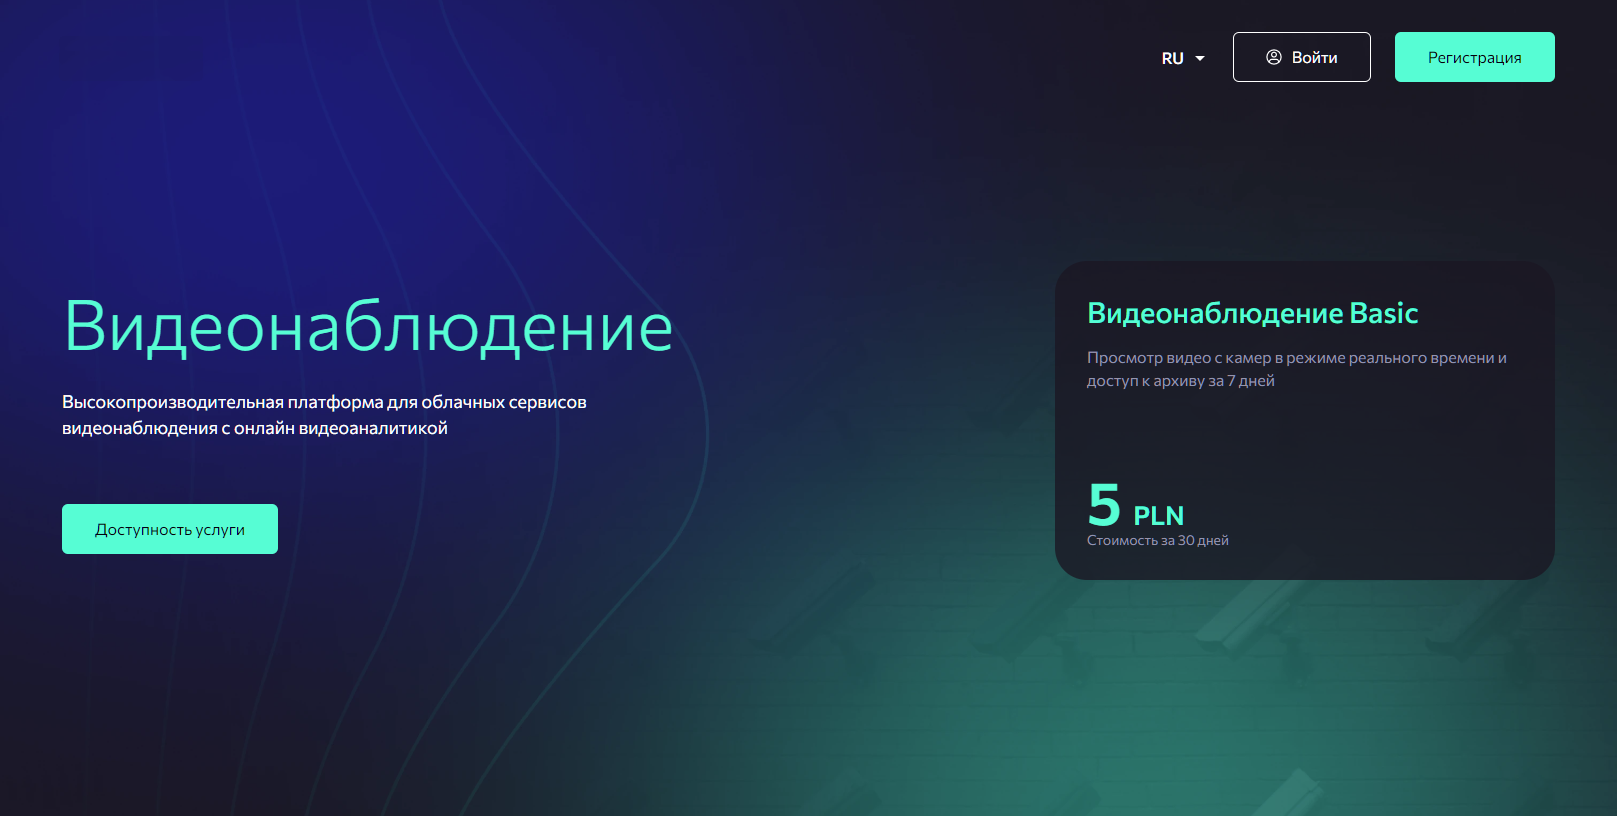1617x816 pixels.
Task: Click the user profile icon in Войти button
Action: click(x=1273, y=57)
